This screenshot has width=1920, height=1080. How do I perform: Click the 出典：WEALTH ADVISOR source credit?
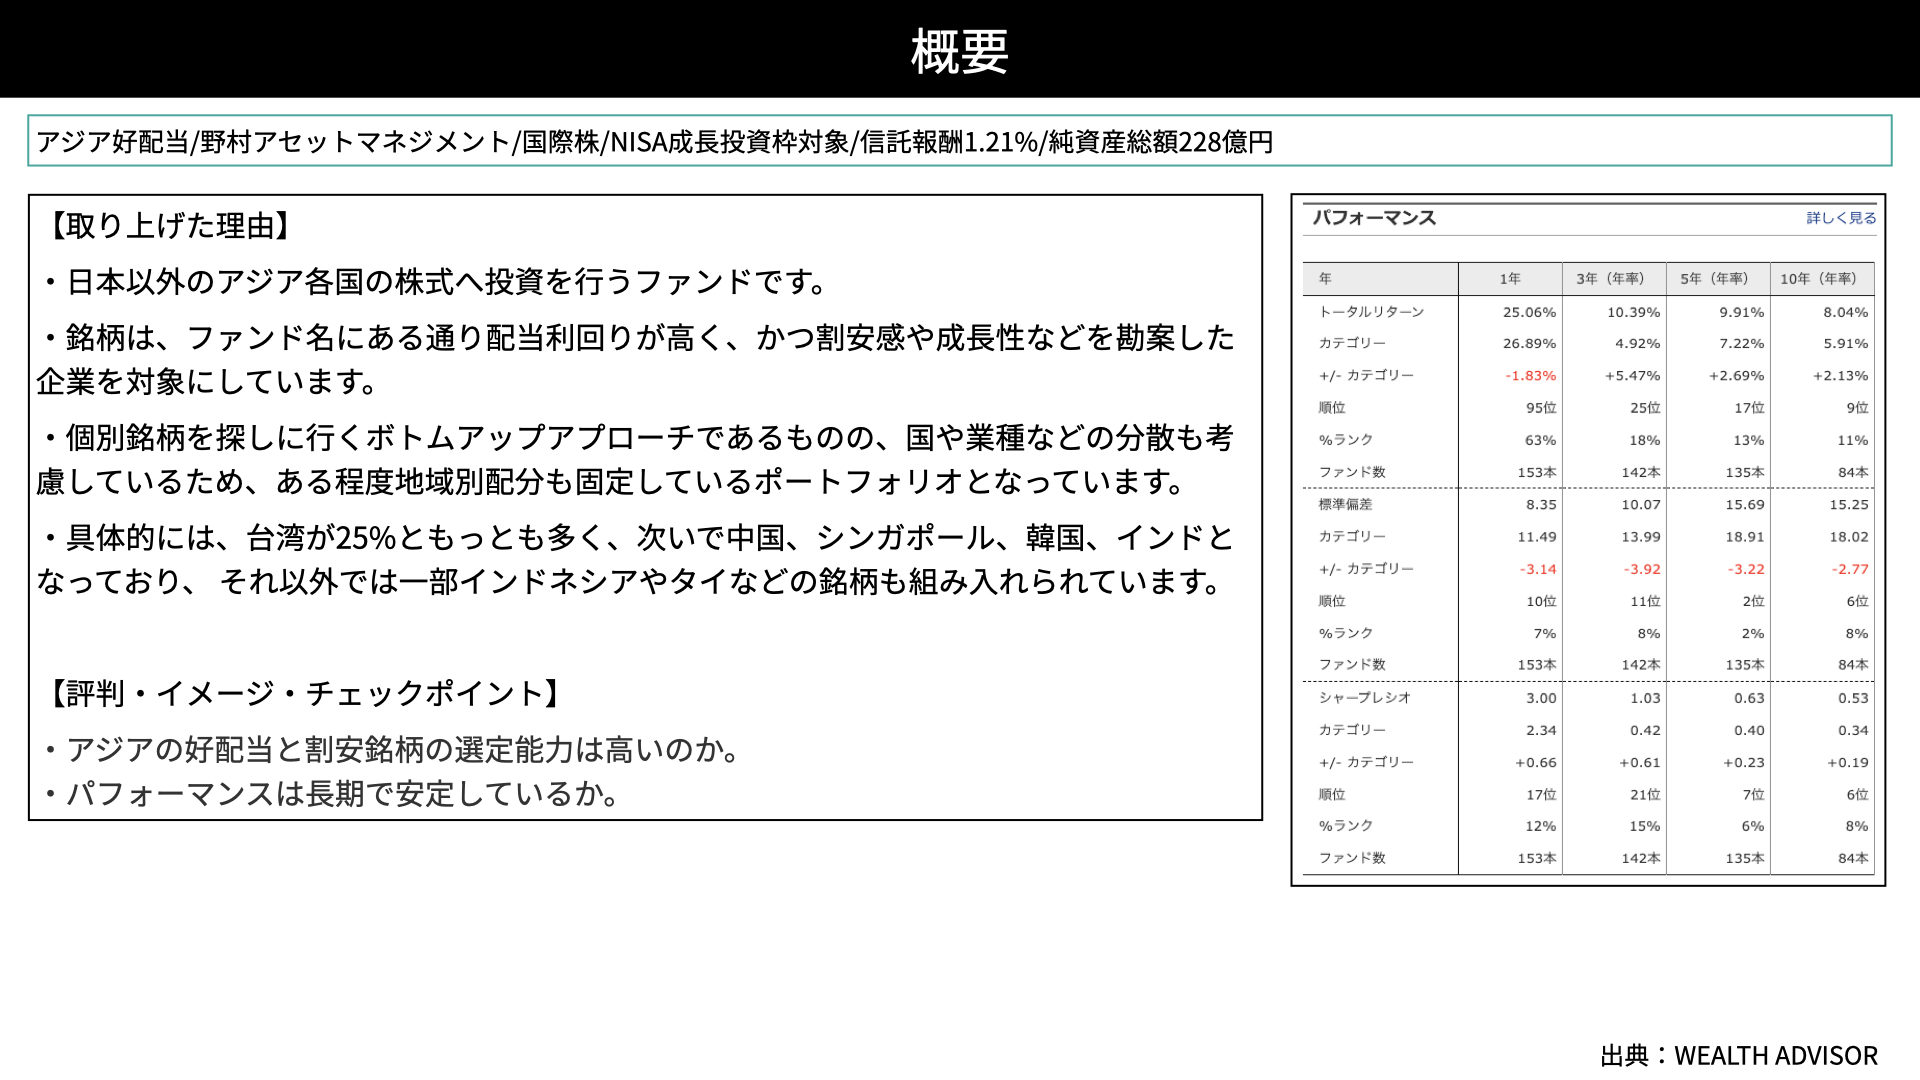coord(1739,1056)
